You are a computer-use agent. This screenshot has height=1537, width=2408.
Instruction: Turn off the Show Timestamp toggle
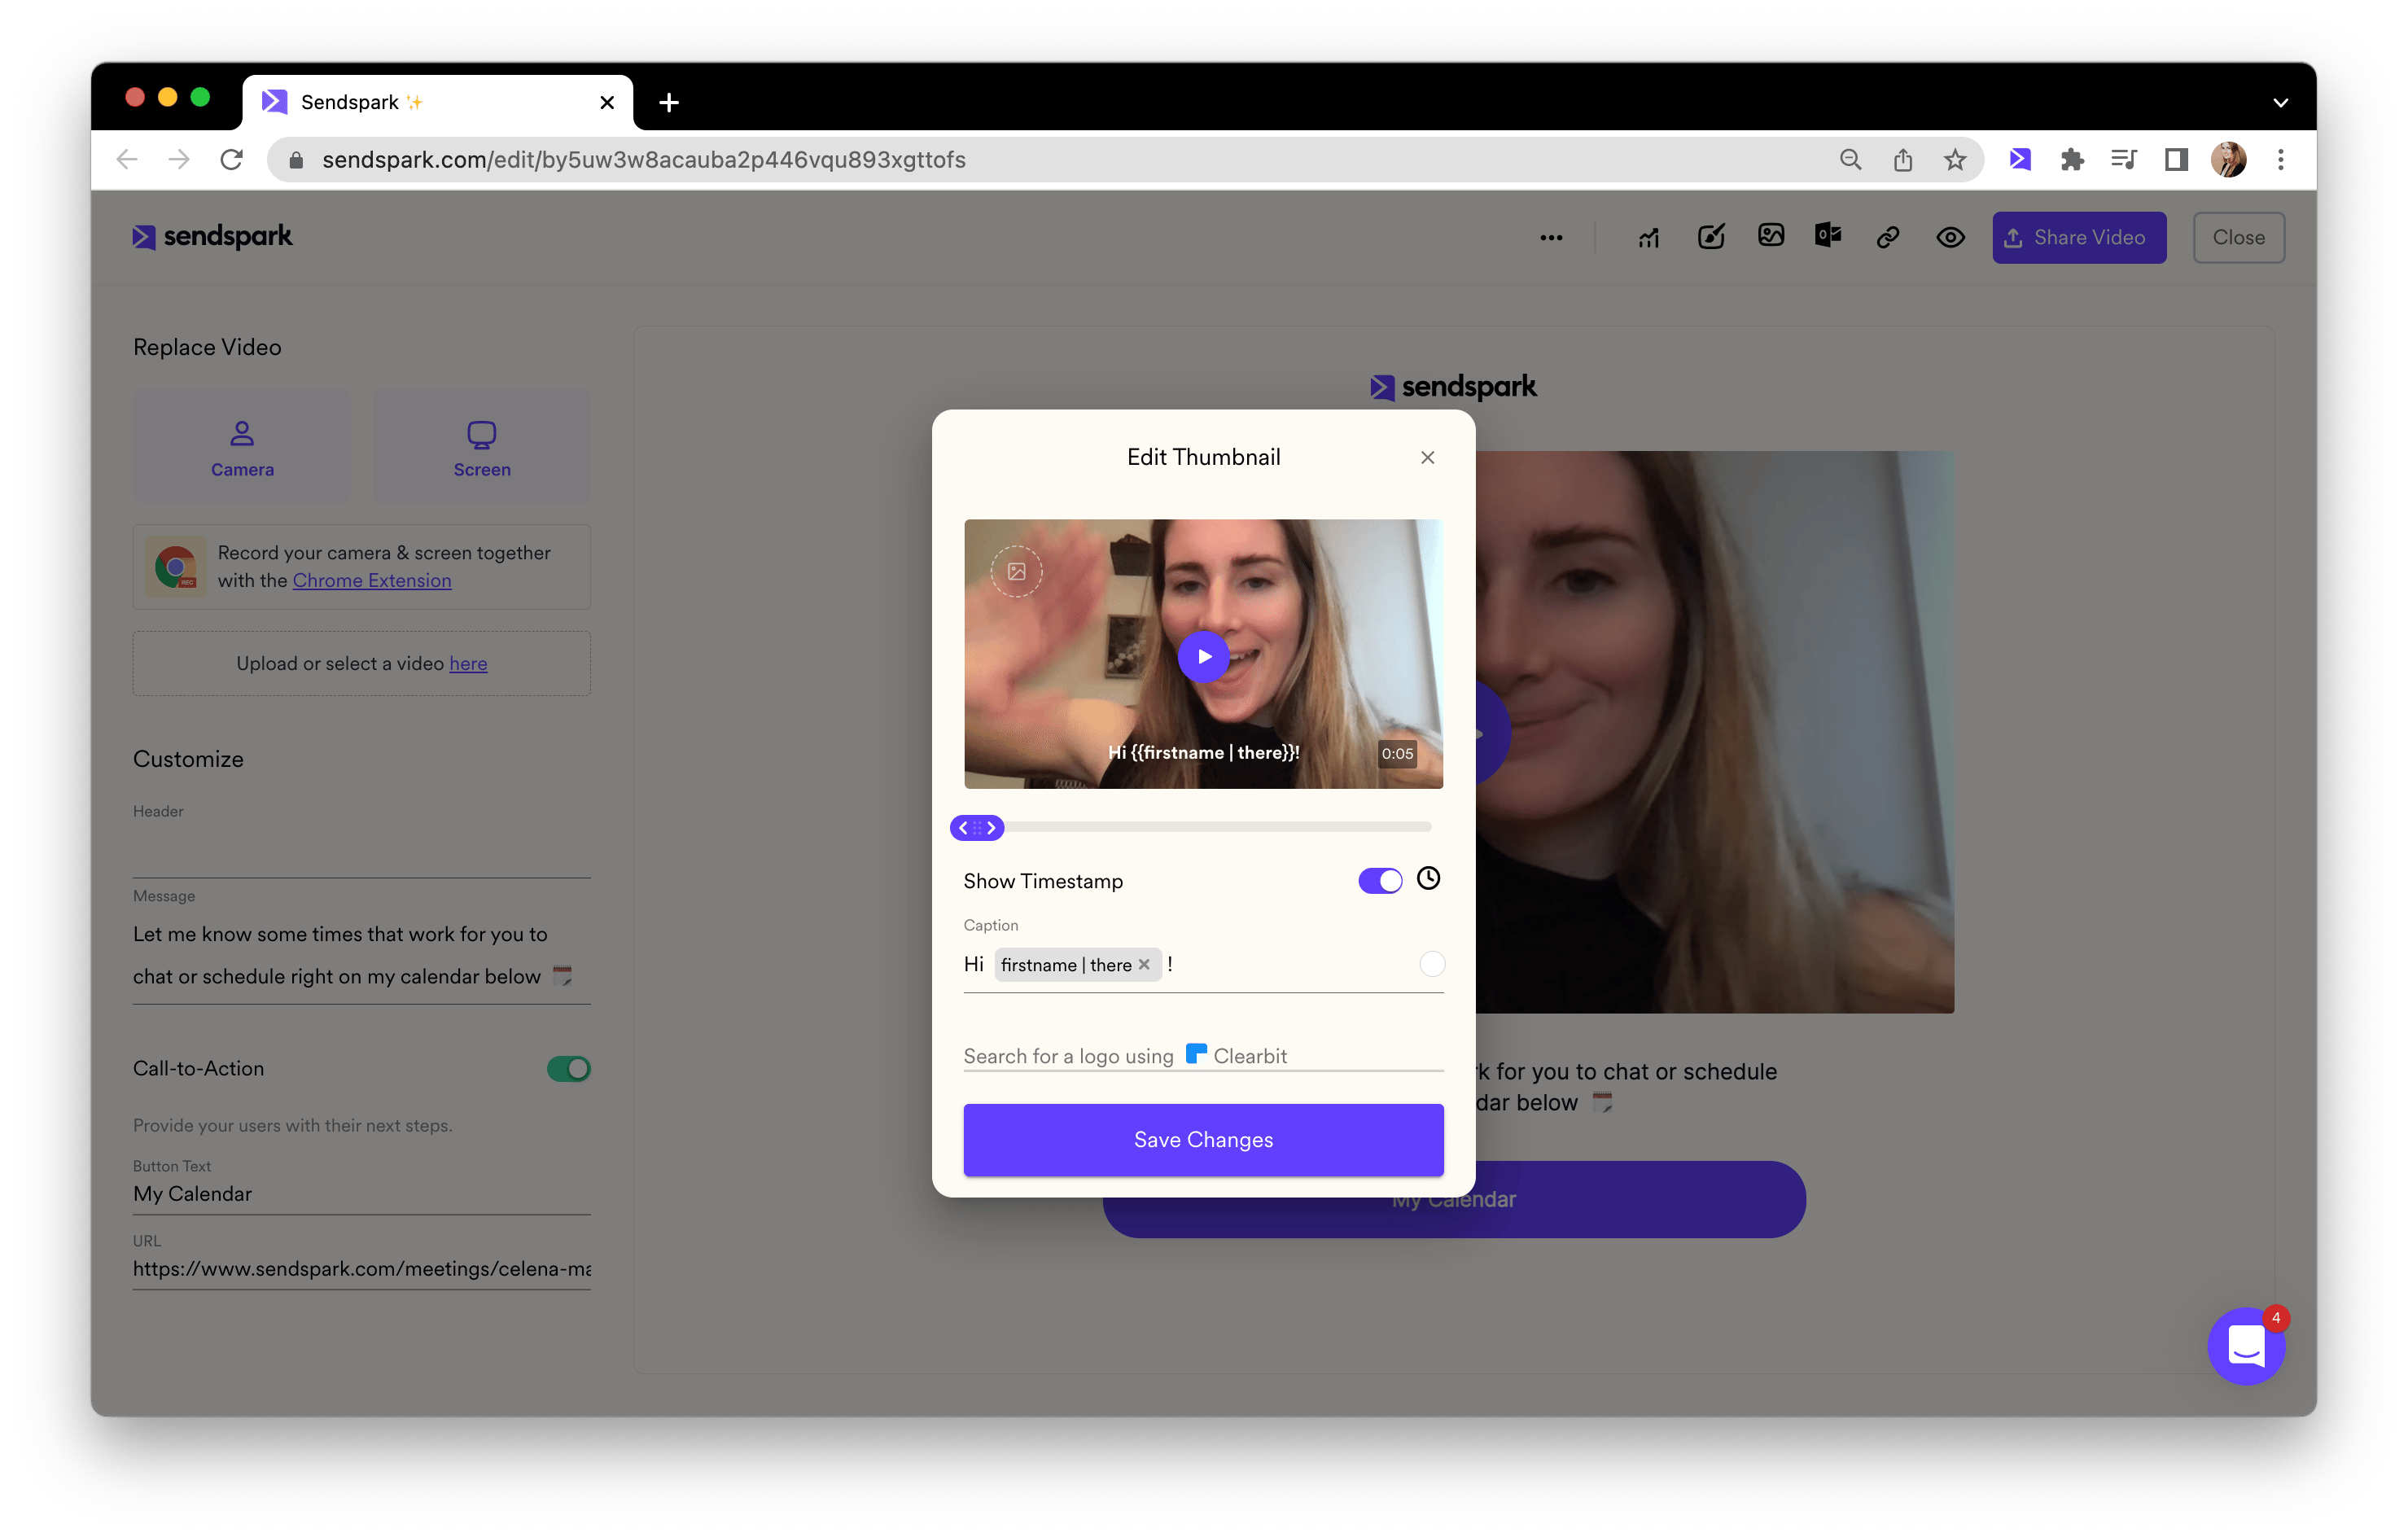(x=1380, y=881)
